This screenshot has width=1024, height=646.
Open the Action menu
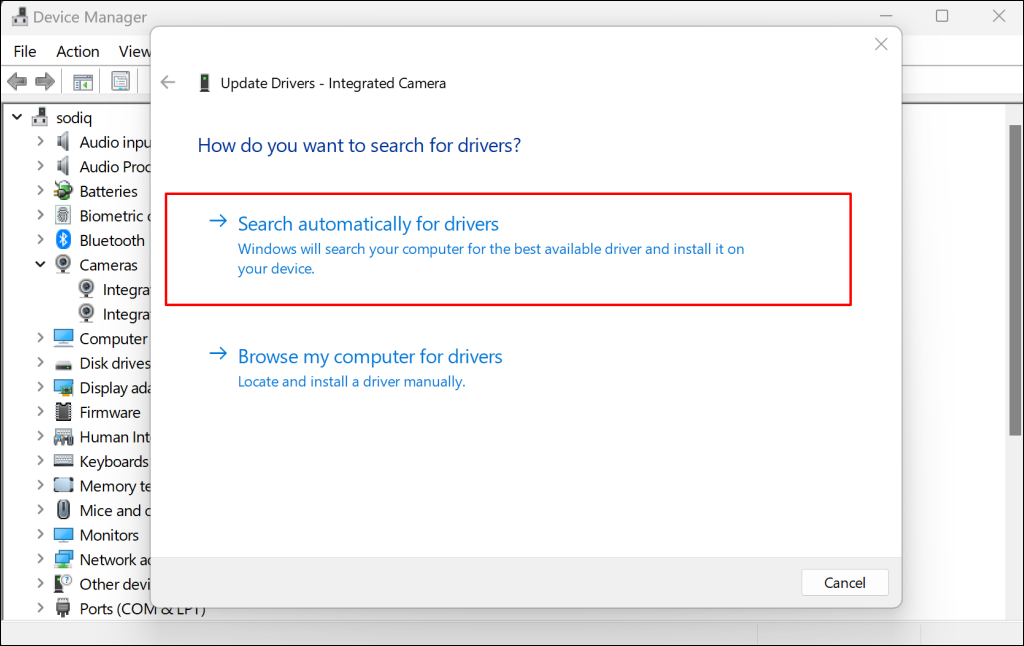tap(77, 51)
